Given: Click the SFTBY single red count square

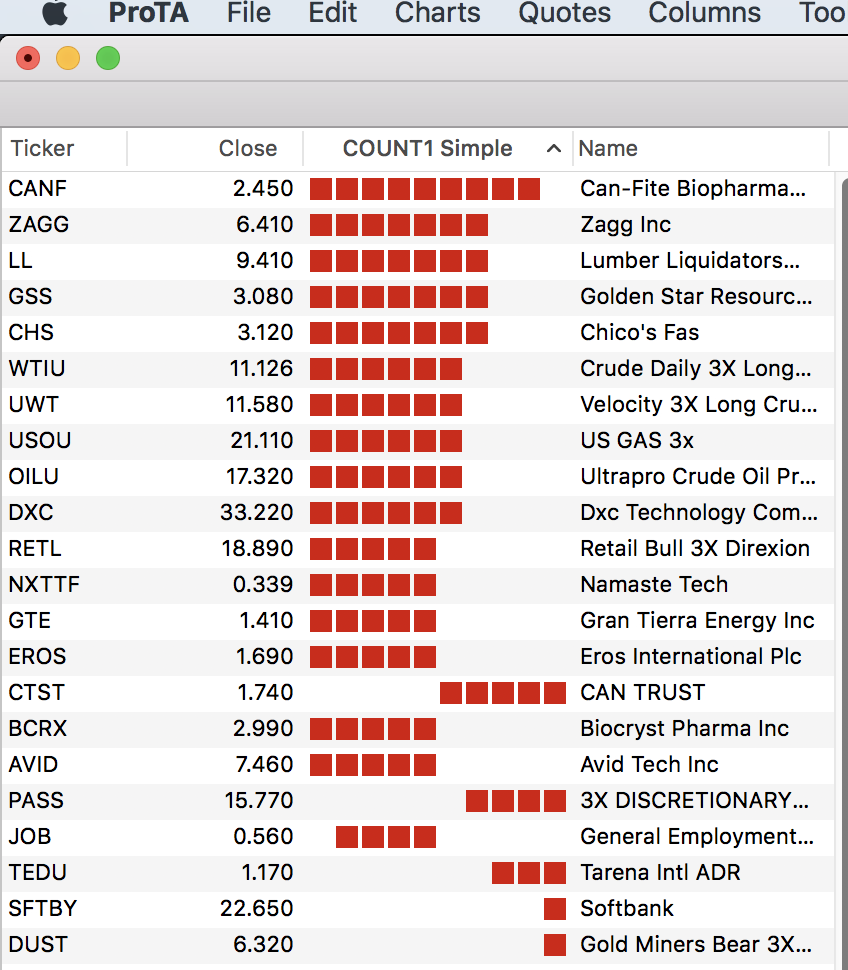Looking at the screenshot, I should pos(555,909).
